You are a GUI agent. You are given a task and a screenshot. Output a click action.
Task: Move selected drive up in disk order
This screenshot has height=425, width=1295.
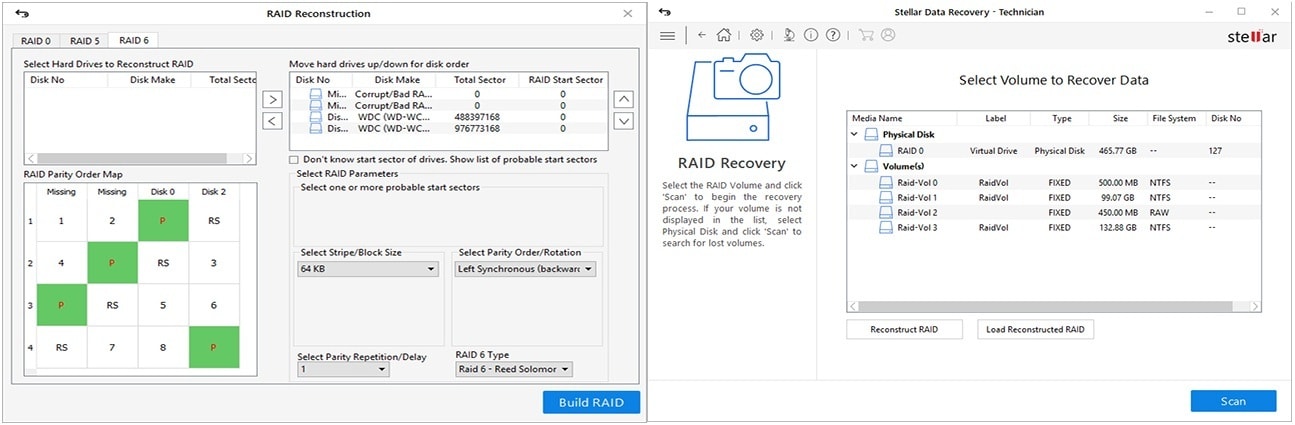(623, 99)
